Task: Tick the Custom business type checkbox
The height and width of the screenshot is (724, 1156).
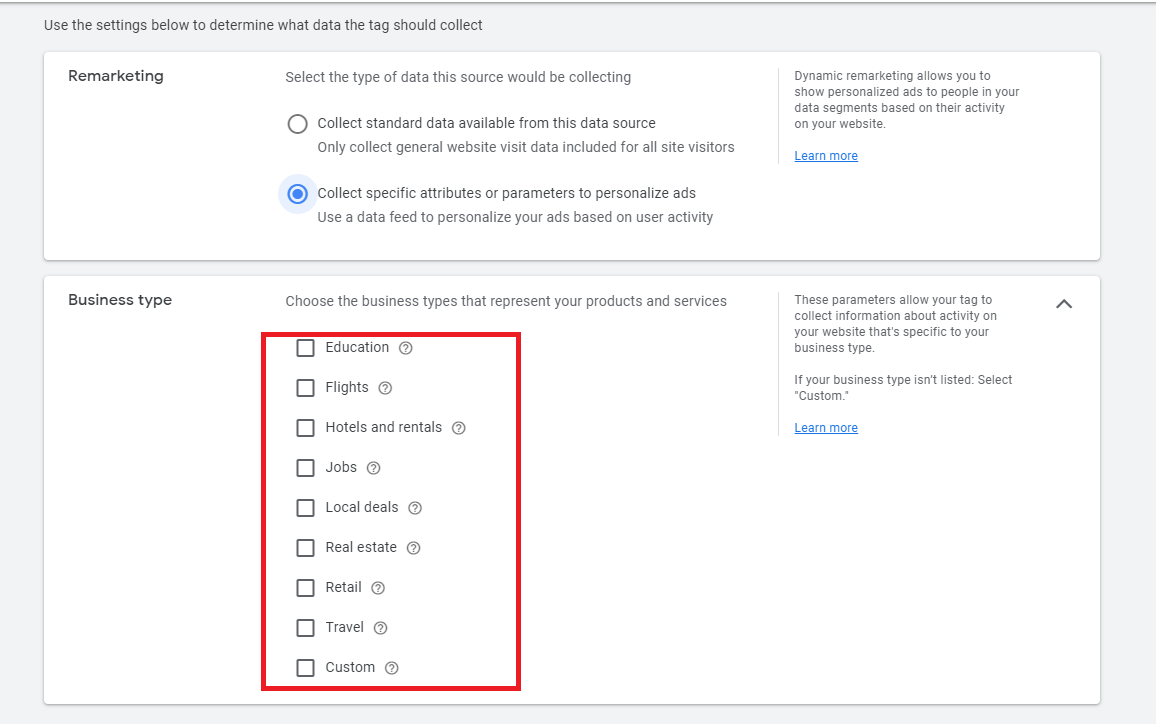Action: coord(305,668)
